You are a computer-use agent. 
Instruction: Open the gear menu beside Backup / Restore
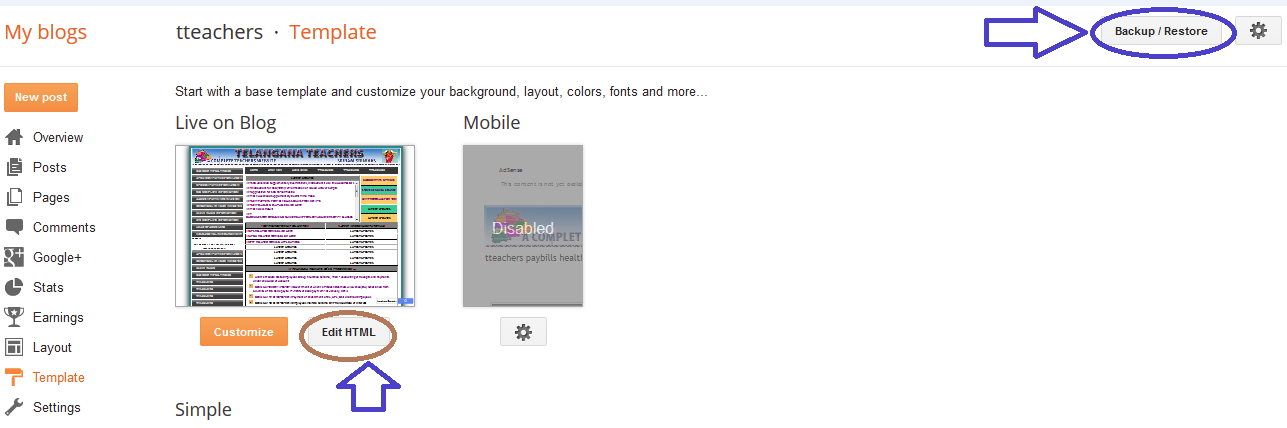(x=1259, y=31)
